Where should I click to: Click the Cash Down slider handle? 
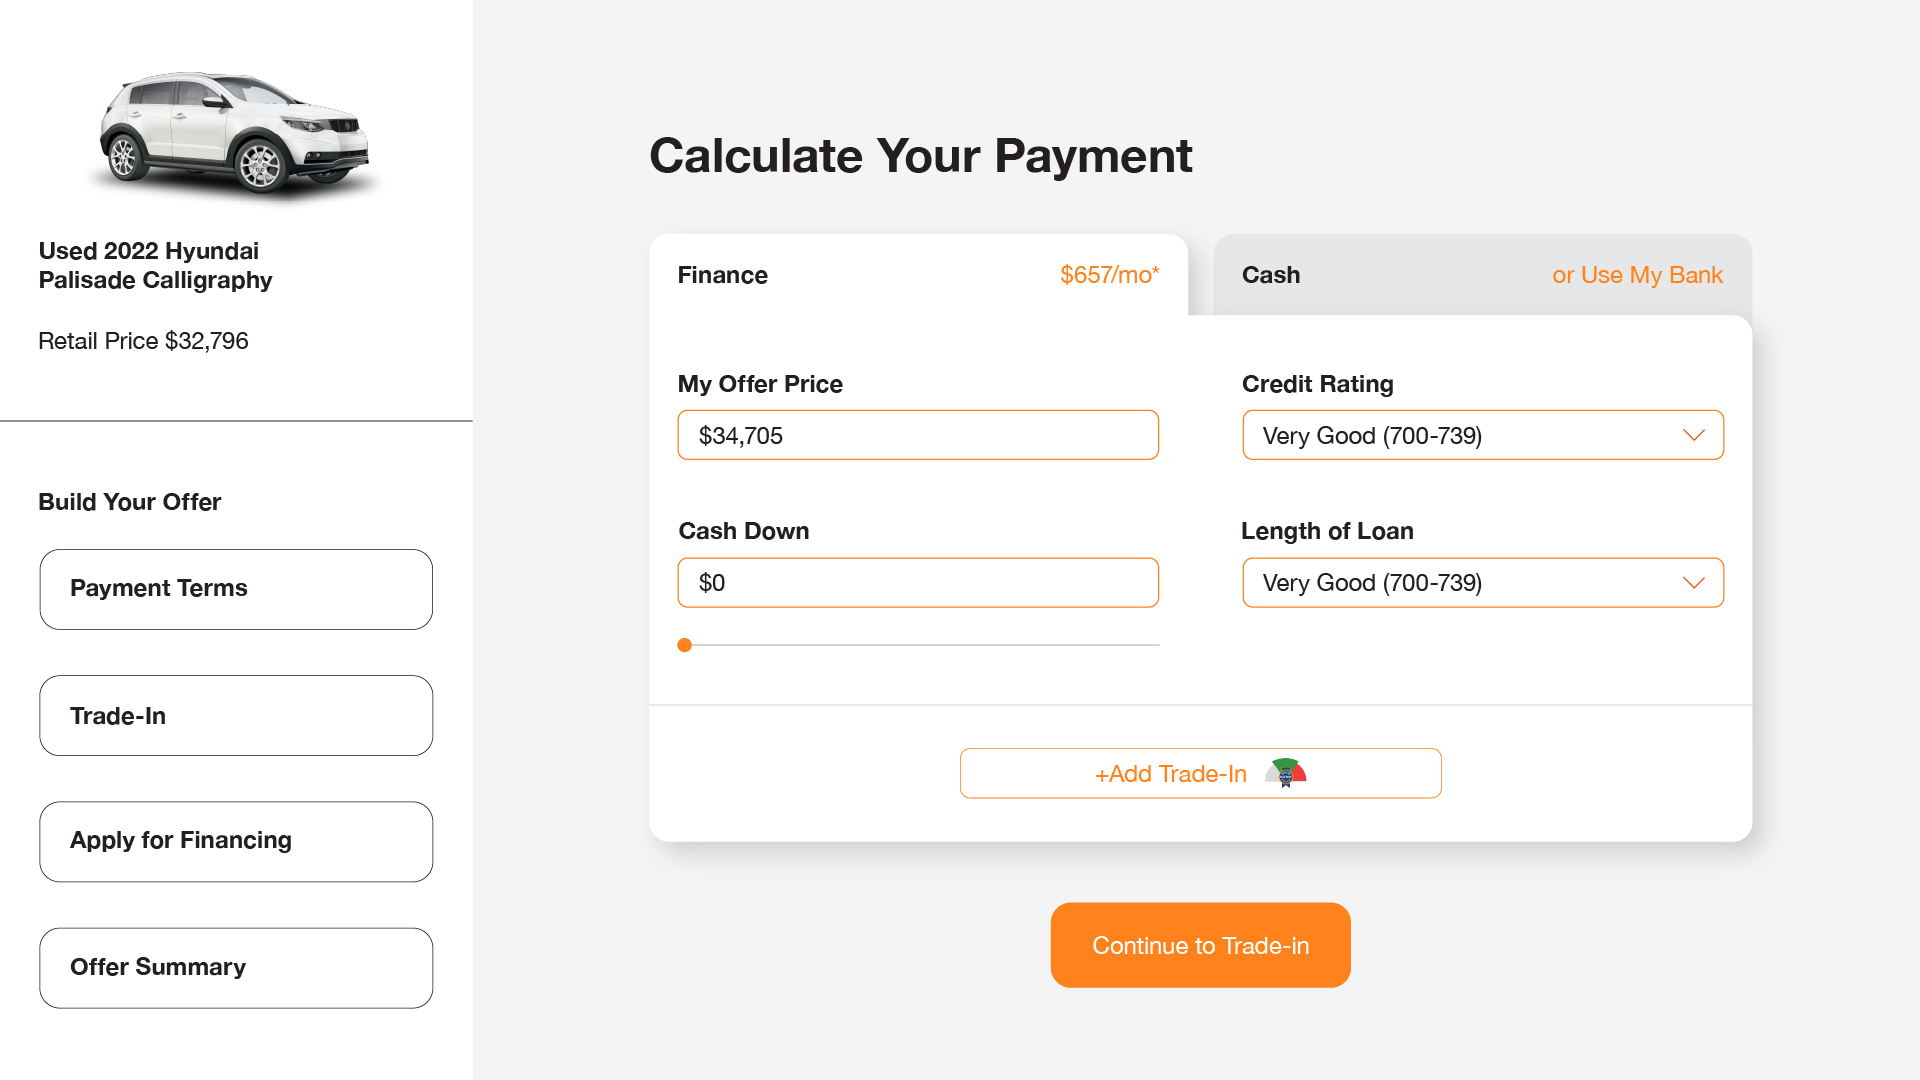tap(685, 645)
